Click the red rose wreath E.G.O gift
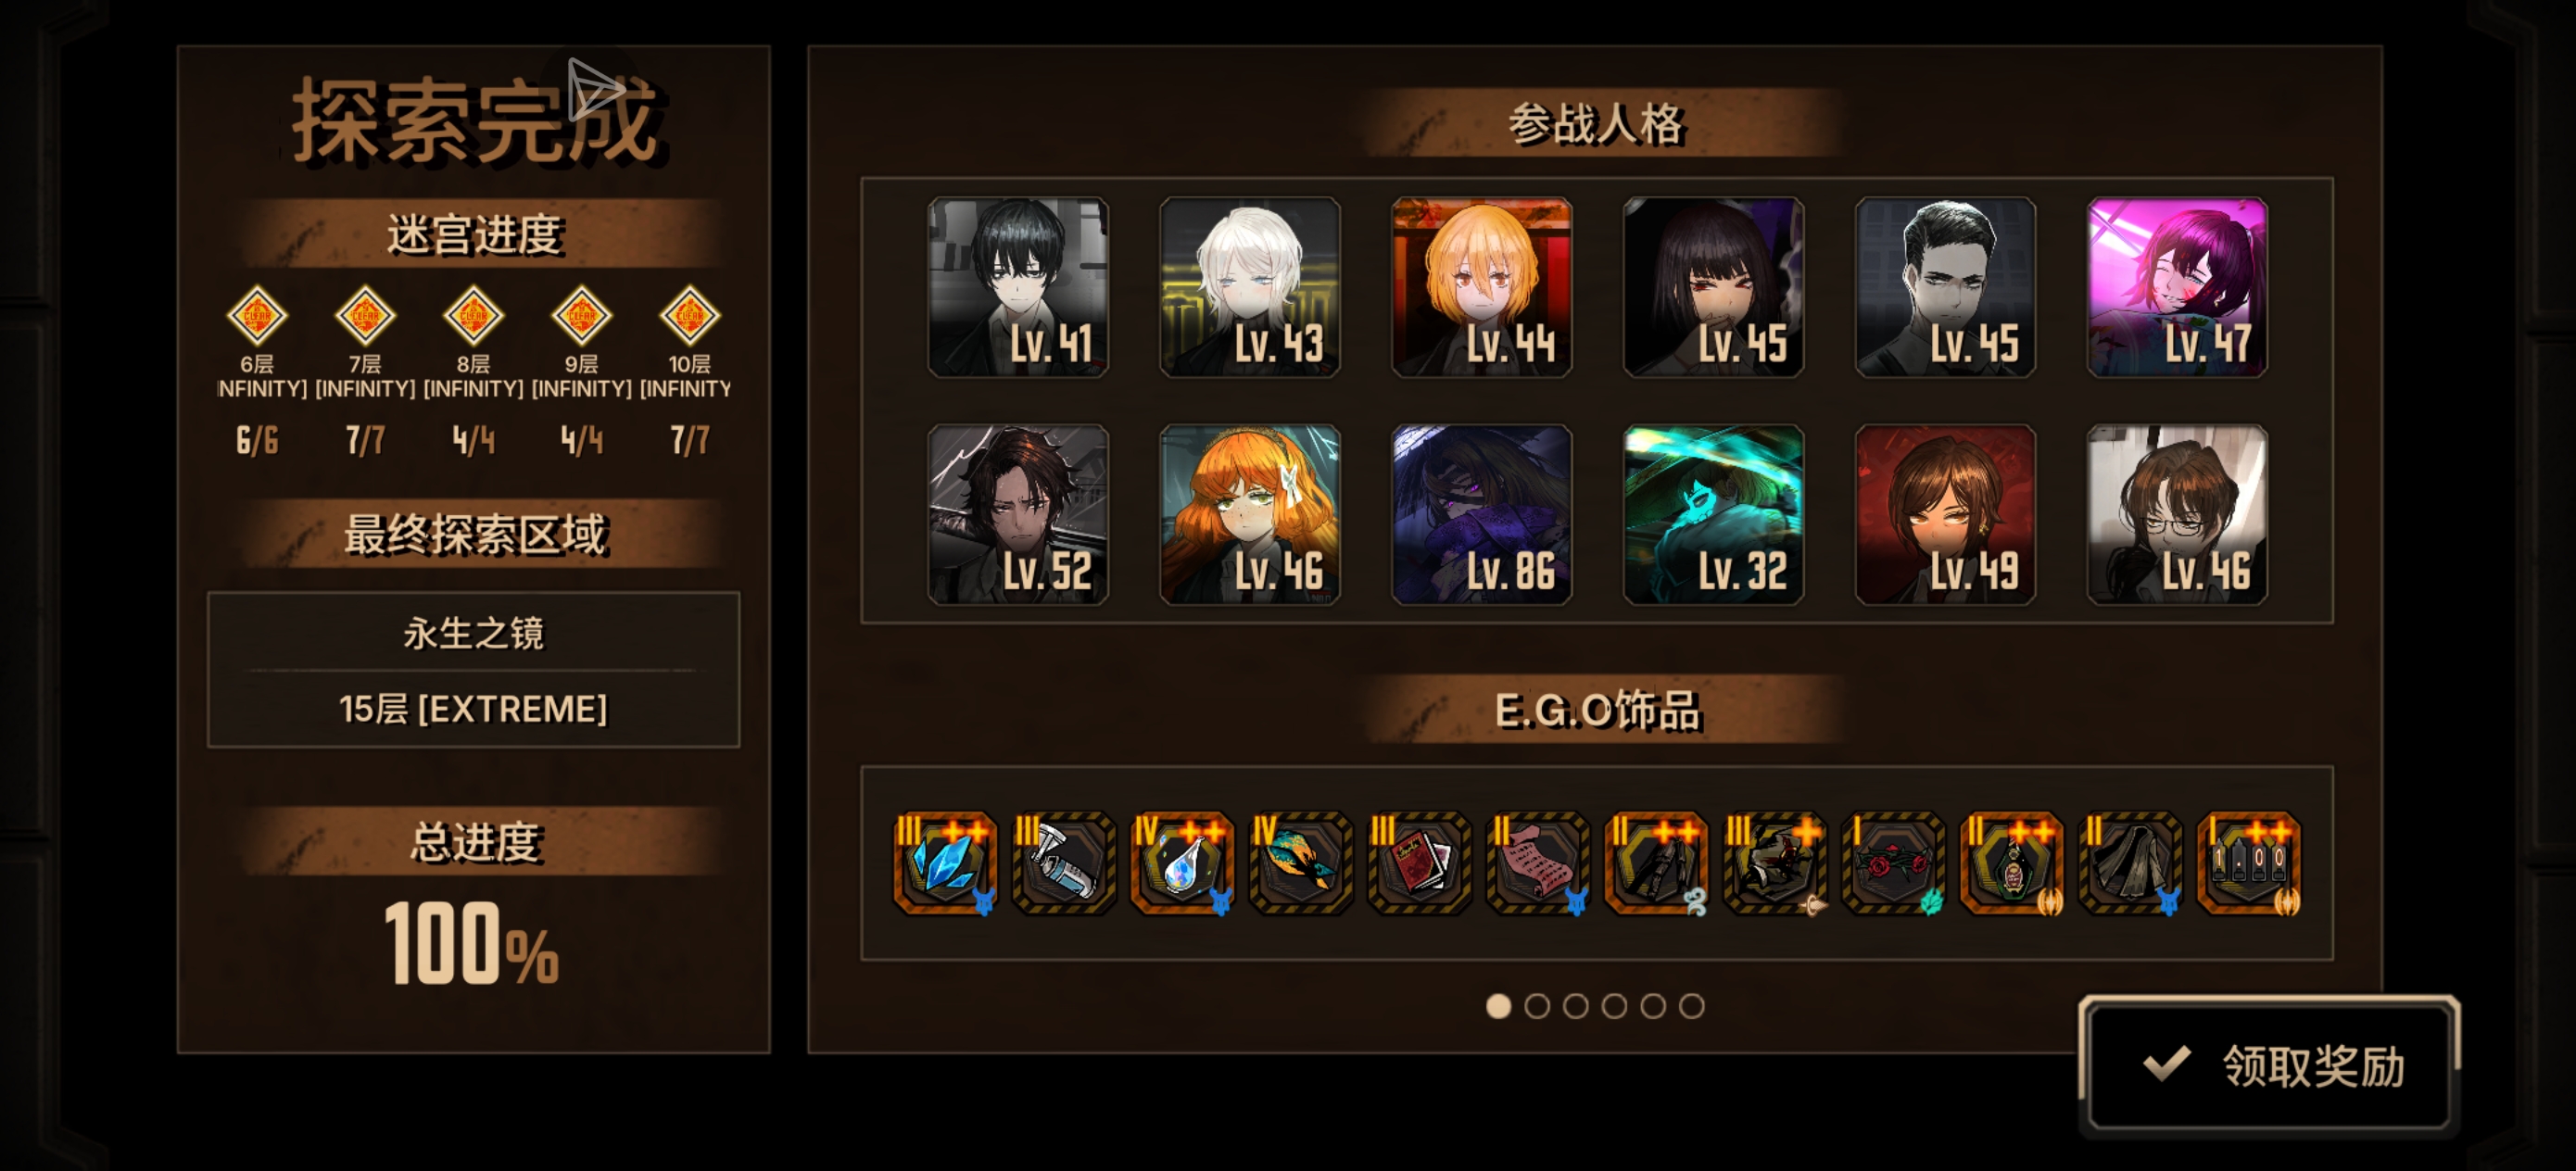 1893,863
